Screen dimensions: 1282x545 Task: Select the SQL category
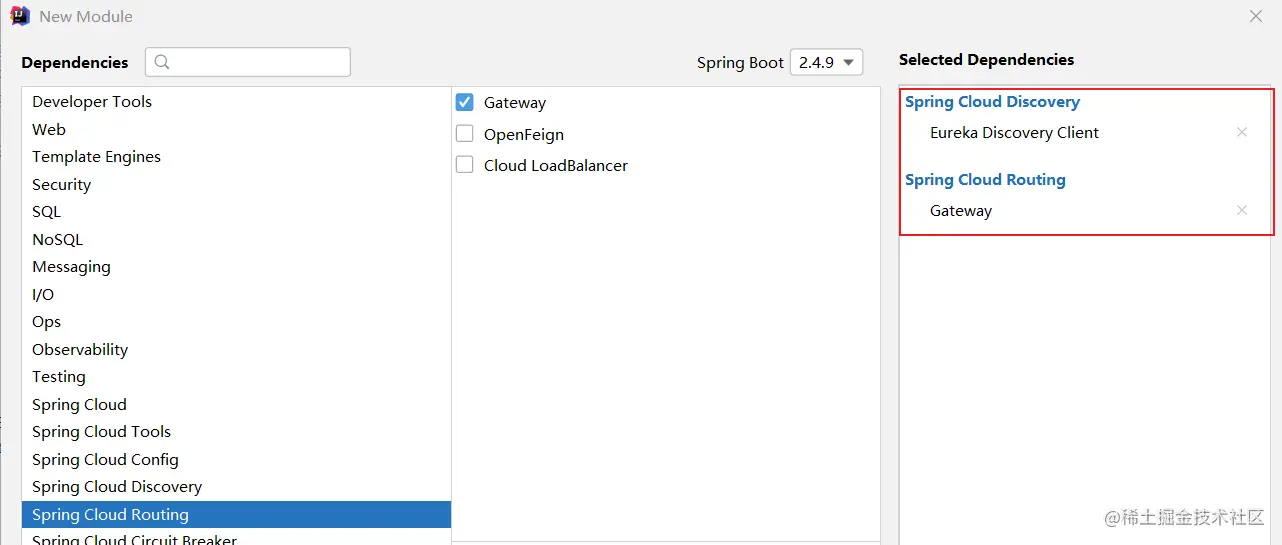pos(236,211)
